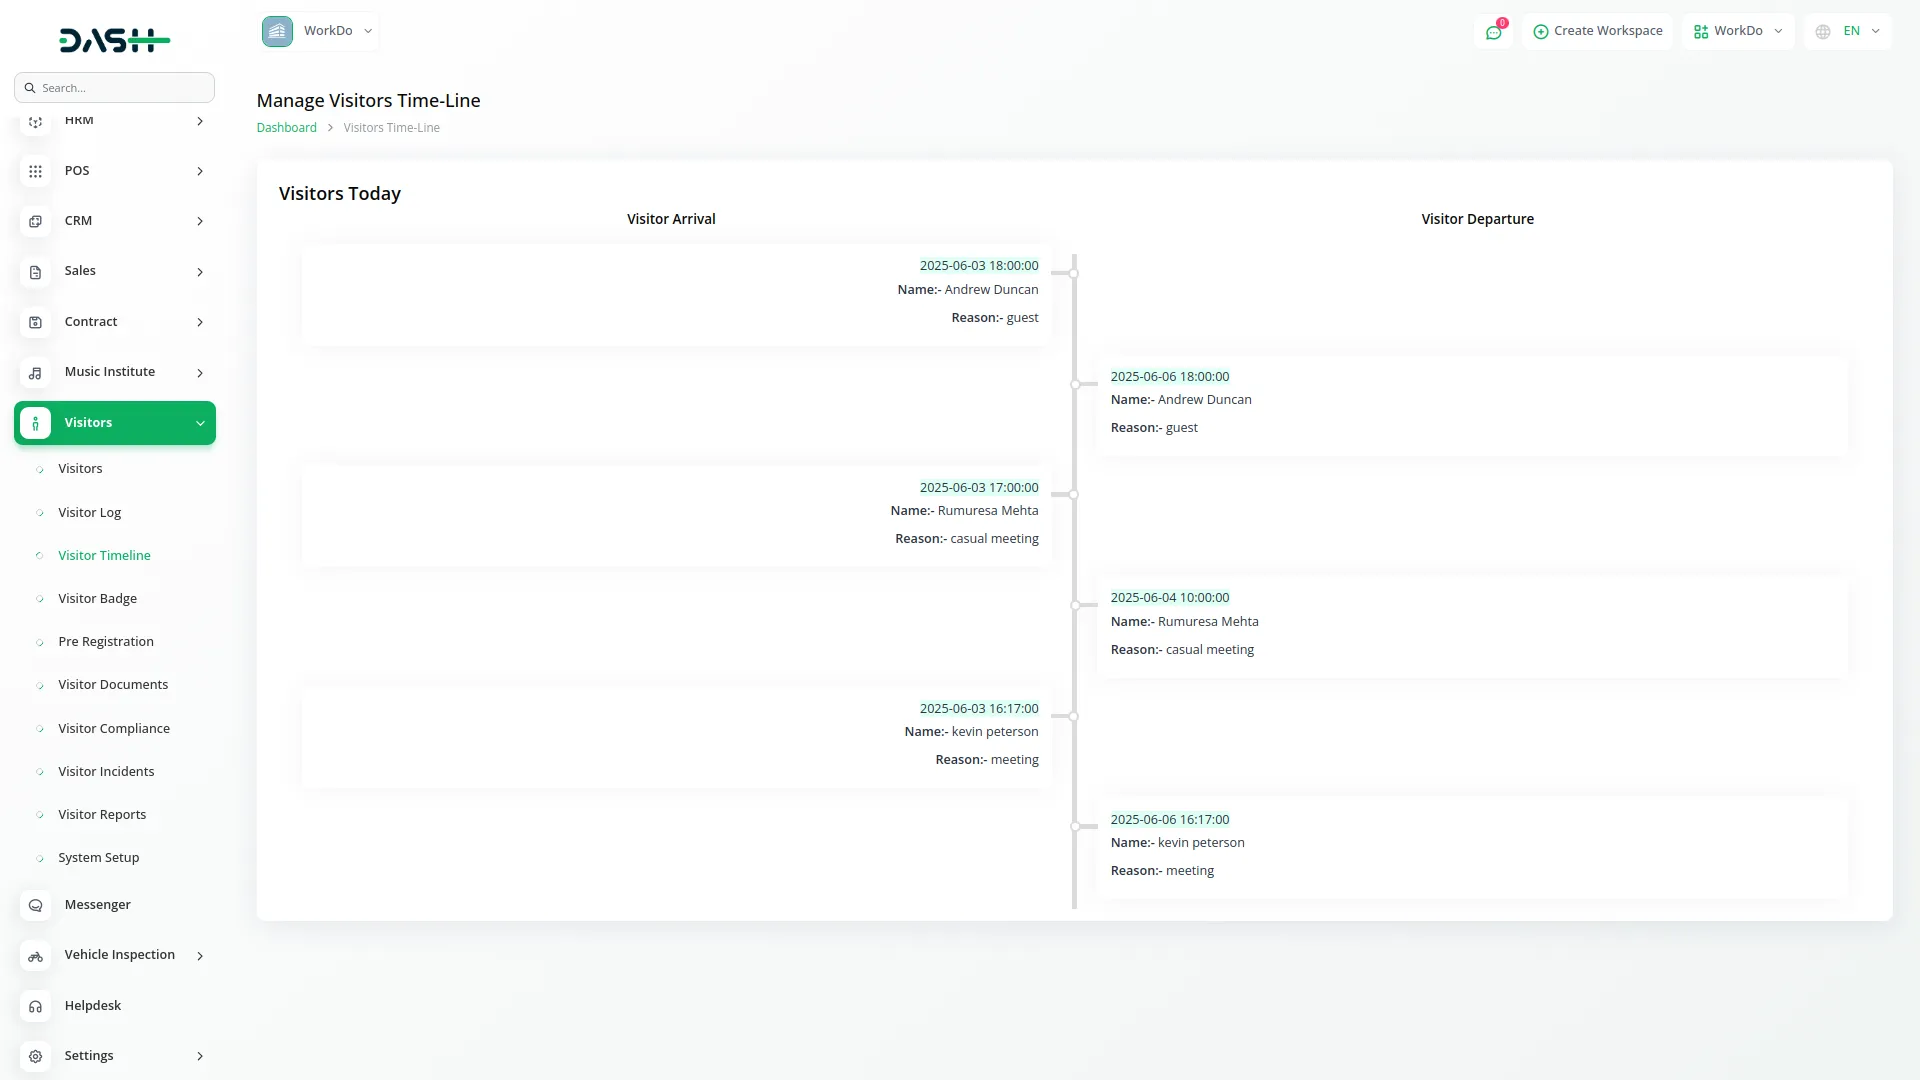This screenshot has height=1080, width=1920.
Task: Click the sidebar Search field
Action: (120, 88)
